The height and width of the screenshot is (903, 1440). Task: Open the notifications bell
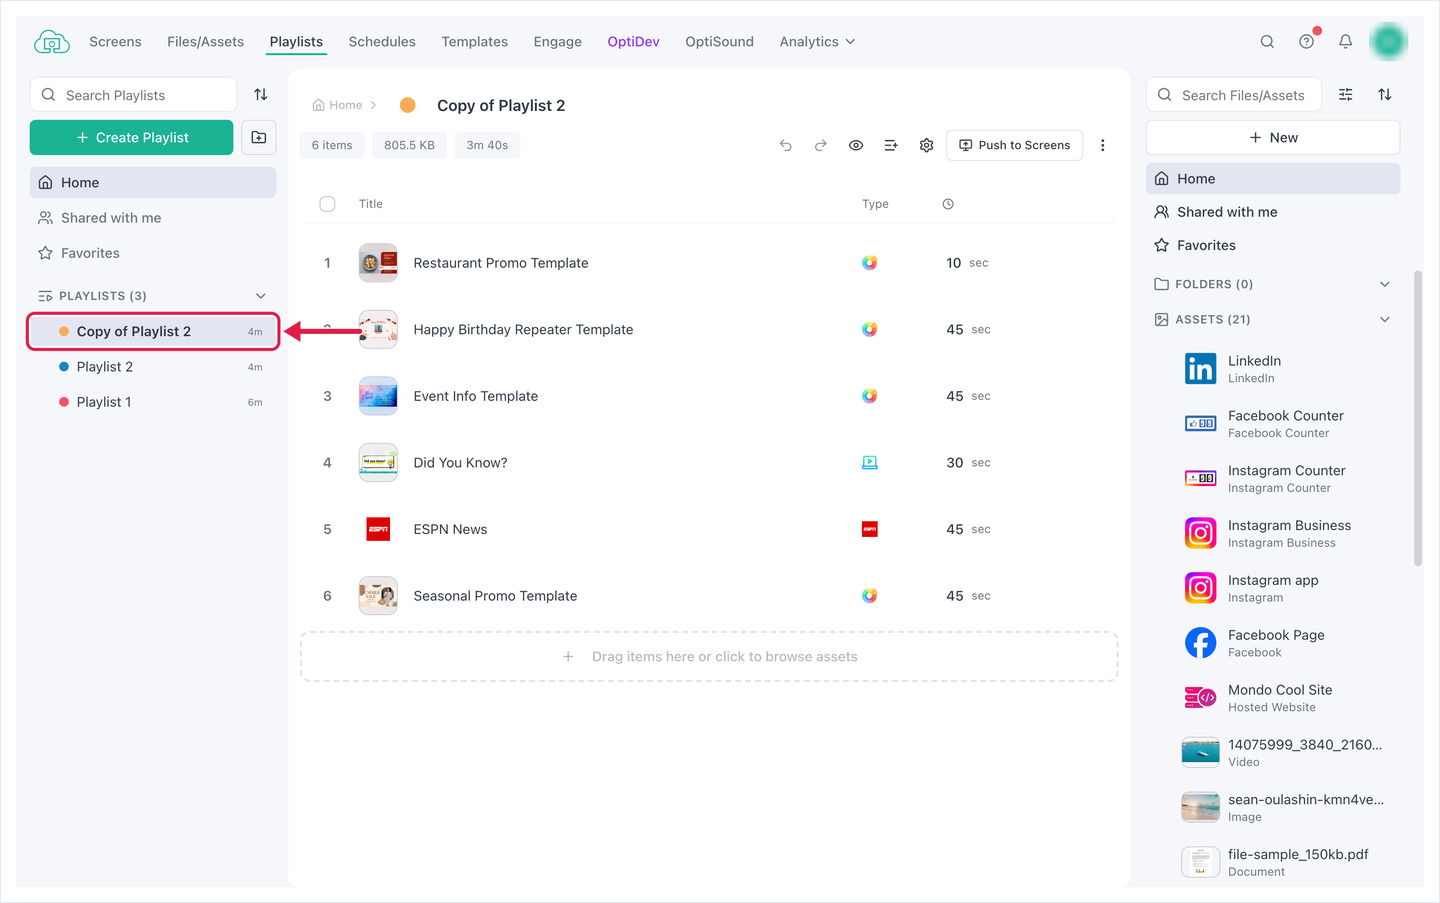(1345, 41)
